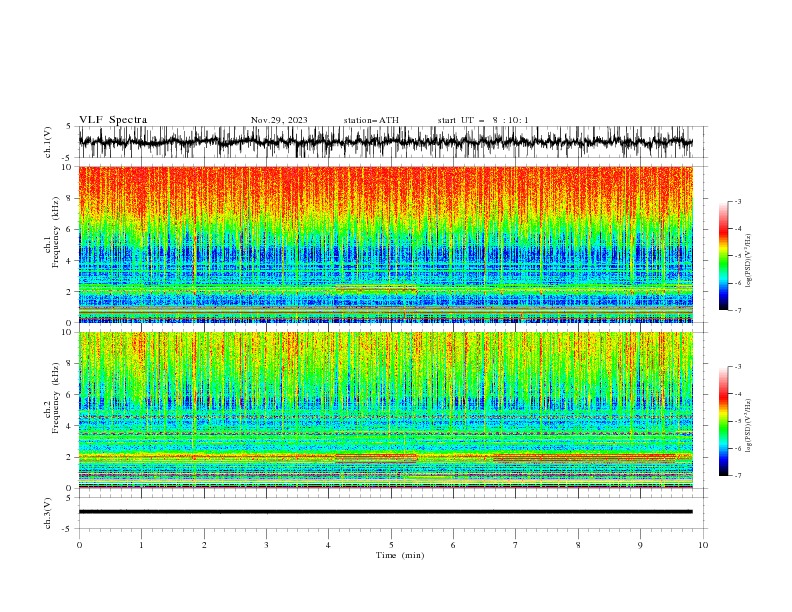This screenshot has height=612, width=792.
Task: Click the "Time (min)" x-axis label
Action: pos(400,555)
